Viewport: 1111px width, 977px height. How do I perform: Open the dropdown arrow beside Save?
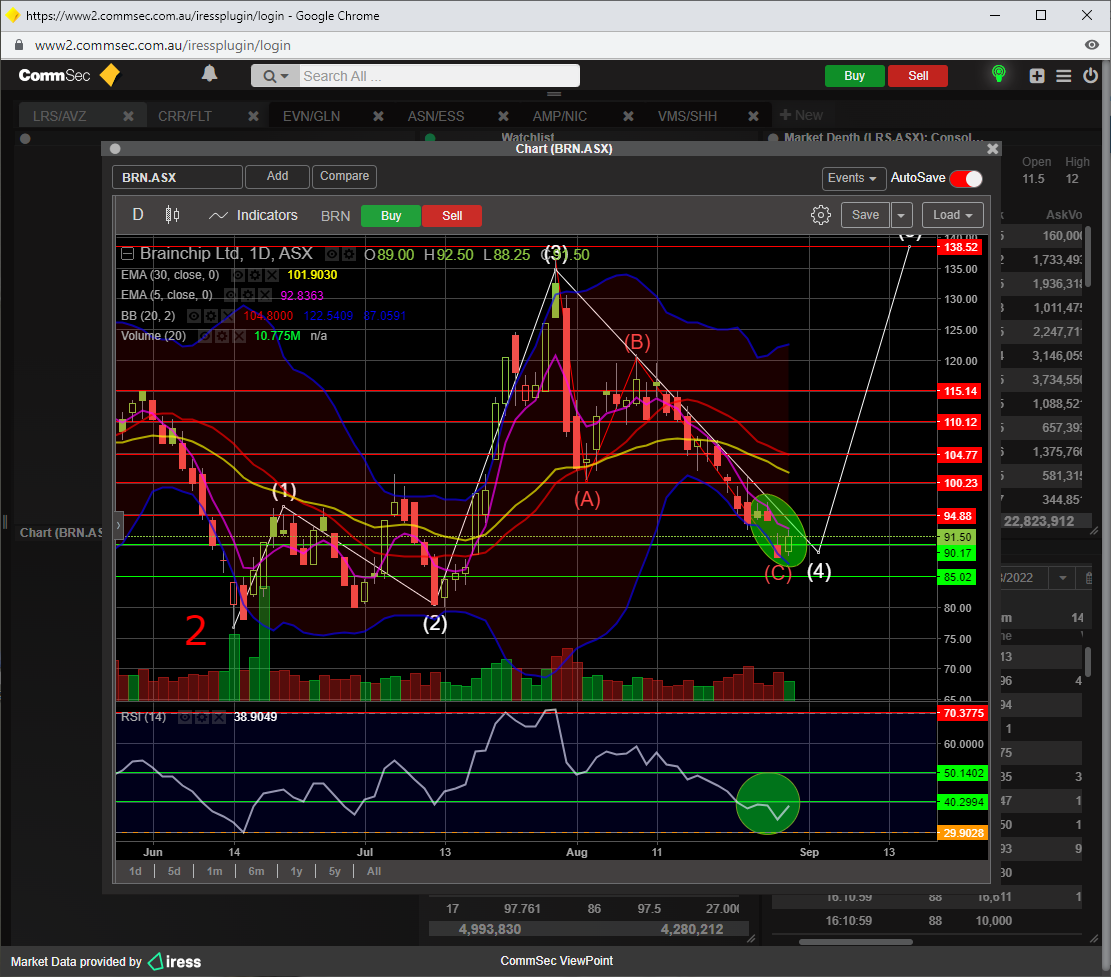click(x=901, y=215)
